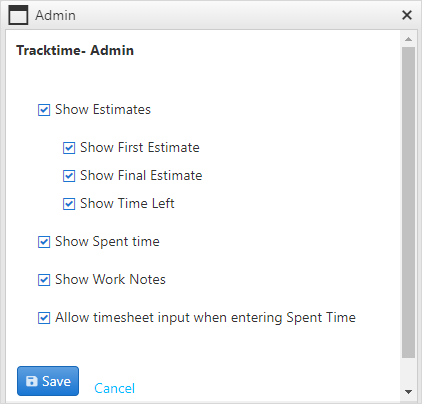This screenshot has width=422, height=404.
Task: Uncheck the Show Work Notes checkbox
Action: [x=44, y=280]
